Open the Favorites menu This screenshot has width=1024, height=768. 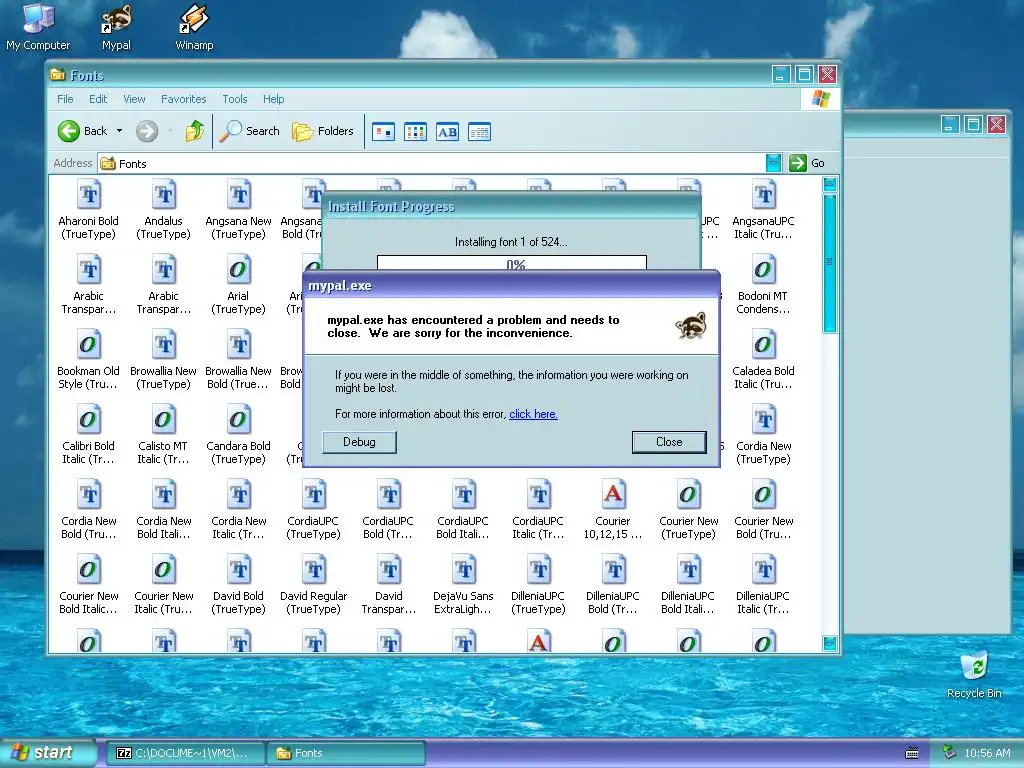click(184, 99)
